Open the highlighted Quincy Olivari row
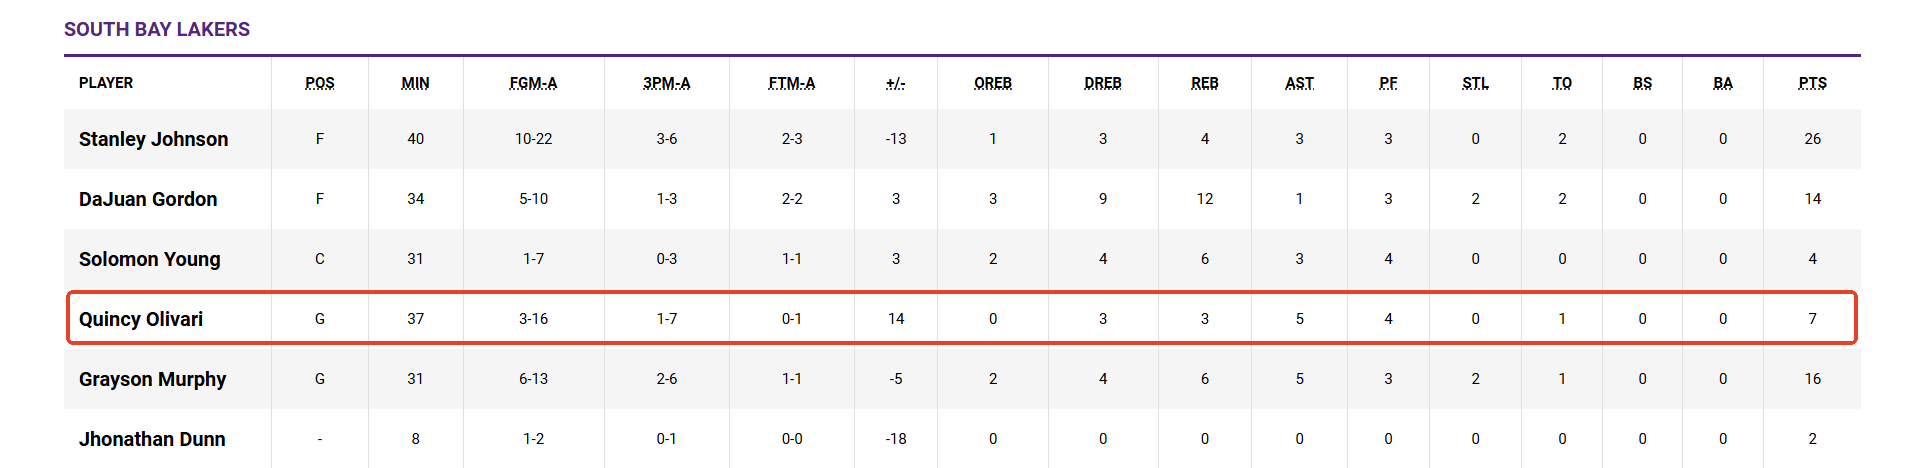Screen dimensions: 1907x468 coord(962,318)
